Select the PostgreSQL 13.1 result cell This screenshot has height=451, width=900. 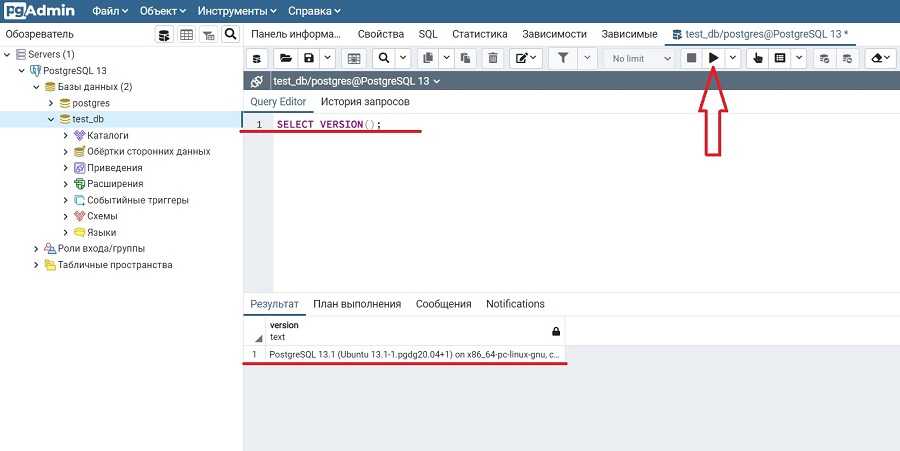tap(415, 355)
